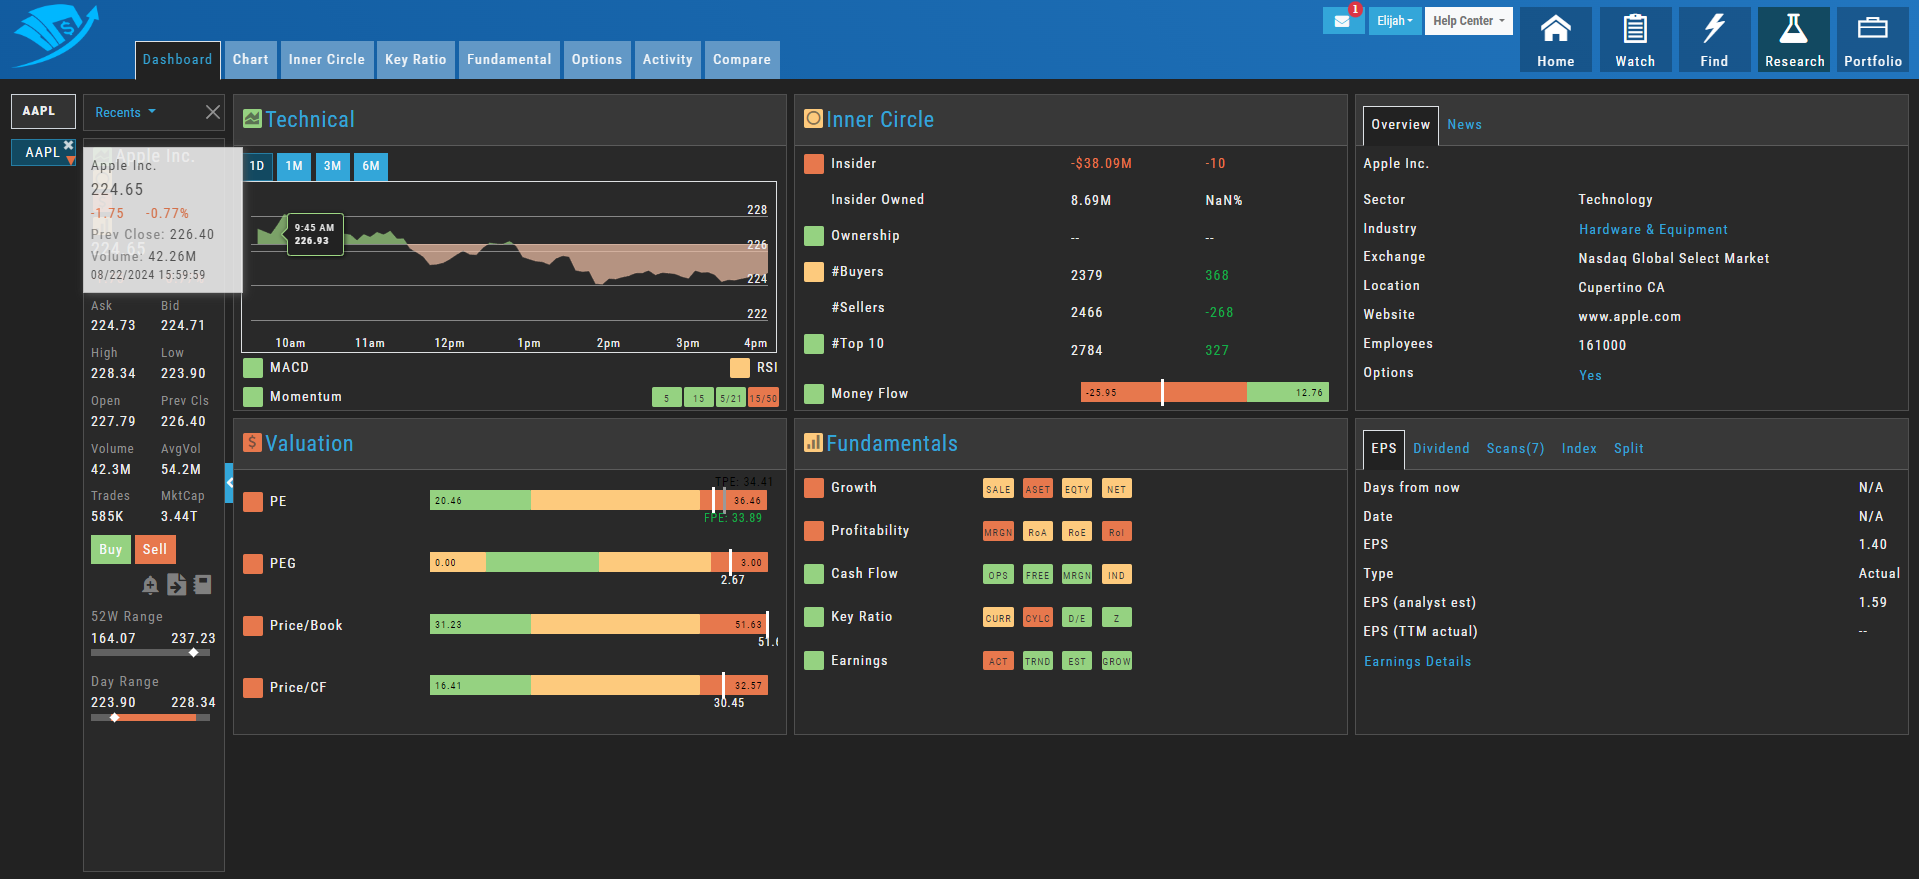1919x879 pixels.
Task: Switch to the Compare tab
Action: 742,60
